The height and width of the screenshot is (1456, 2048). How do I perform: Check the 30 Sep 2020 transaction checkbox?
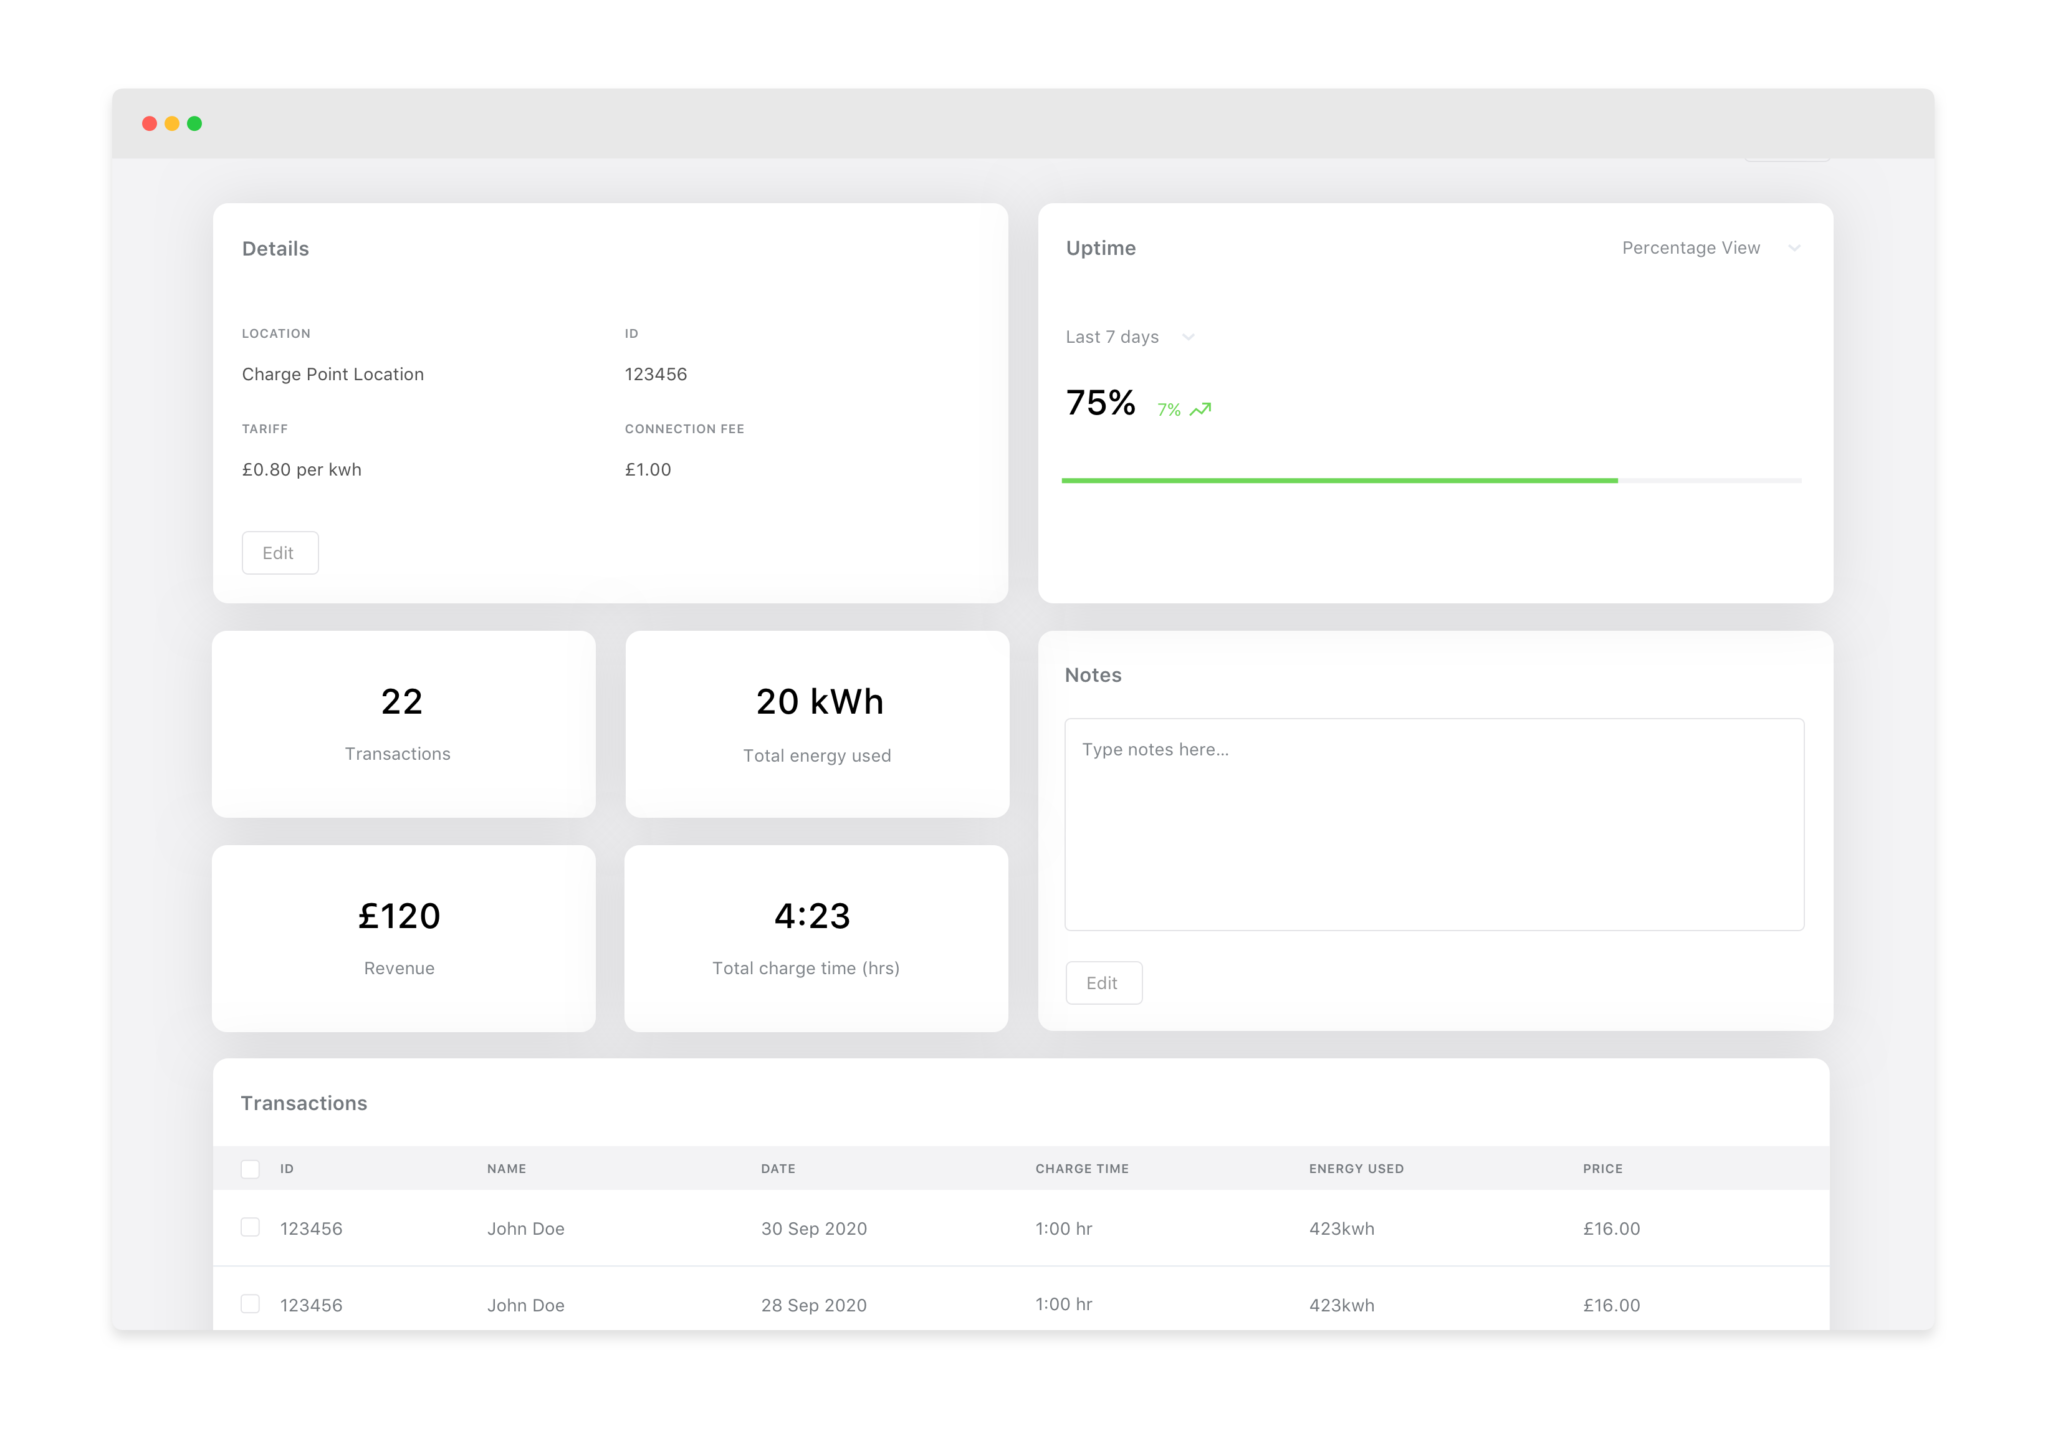point(250,1228)
